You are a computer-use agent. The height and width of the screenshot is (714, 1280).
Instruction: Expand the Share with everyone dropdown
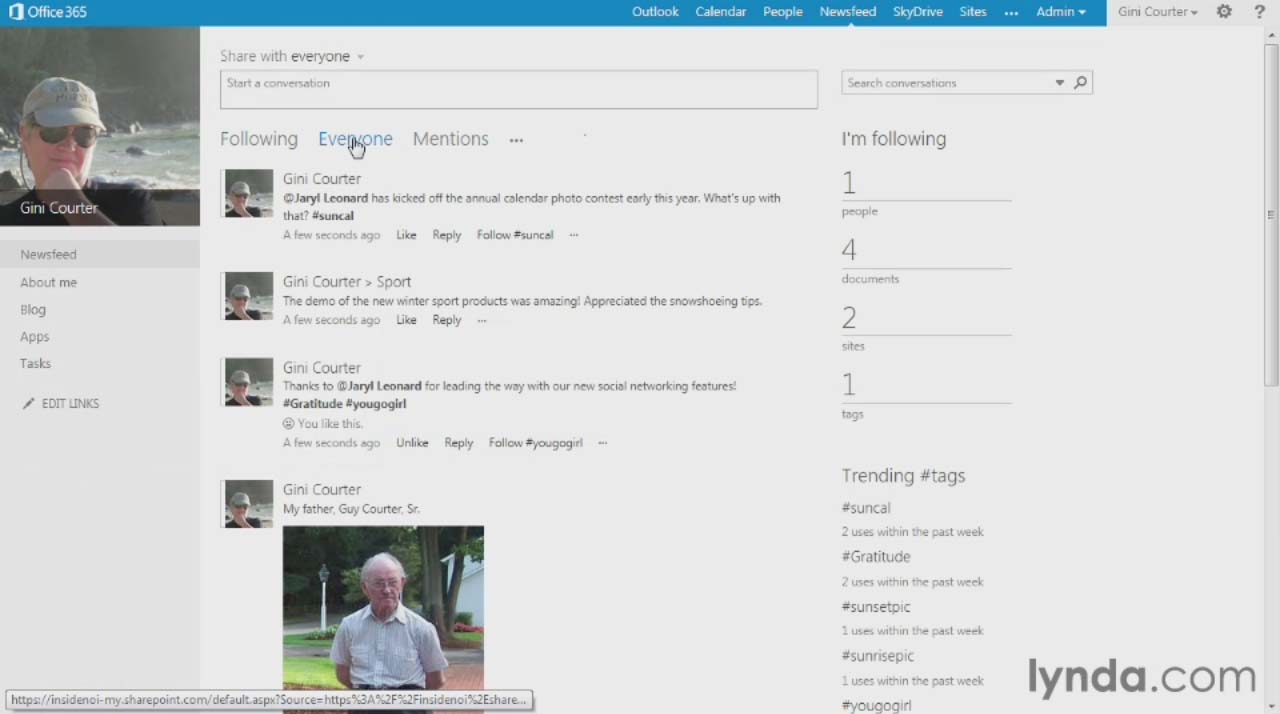click(x=360, y=57)
